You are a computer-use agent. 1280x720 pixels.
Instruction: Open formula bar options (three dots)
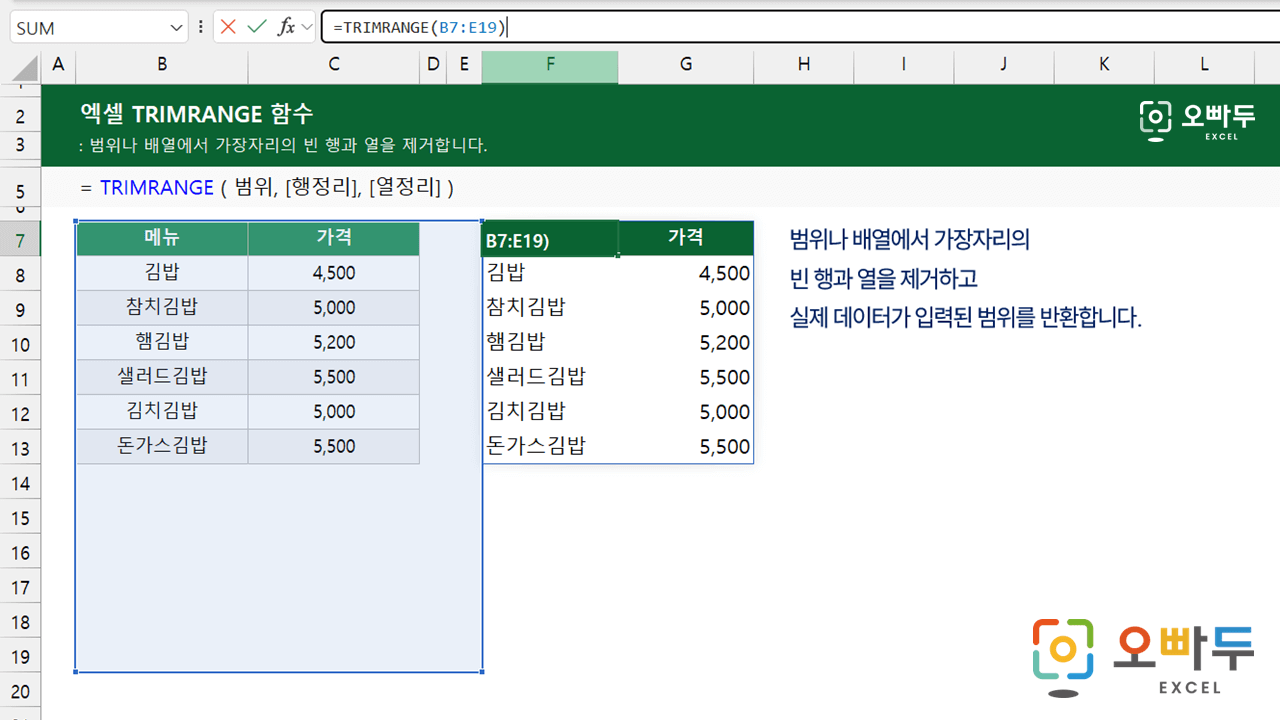tap(201, 27)
